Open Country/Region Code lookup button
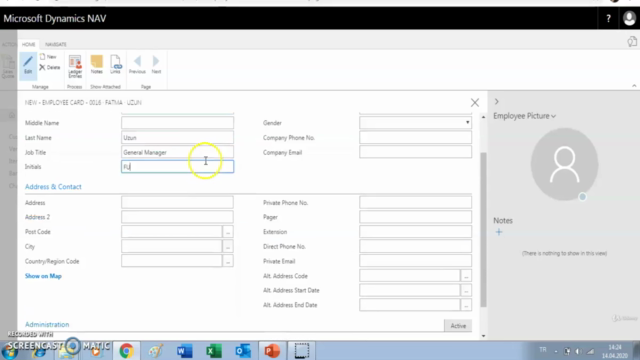The width and height of the screenshot is (640, 360). coord(228,261)
